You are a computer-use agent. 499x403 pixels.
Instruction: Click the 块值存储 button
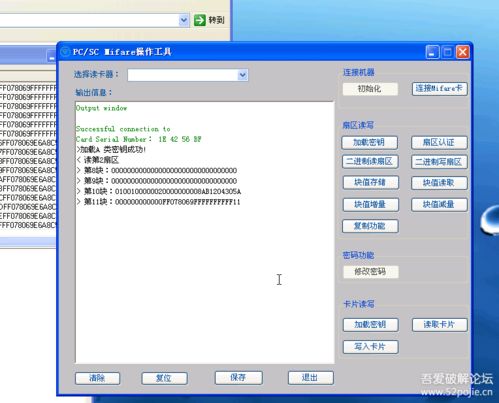370,183
